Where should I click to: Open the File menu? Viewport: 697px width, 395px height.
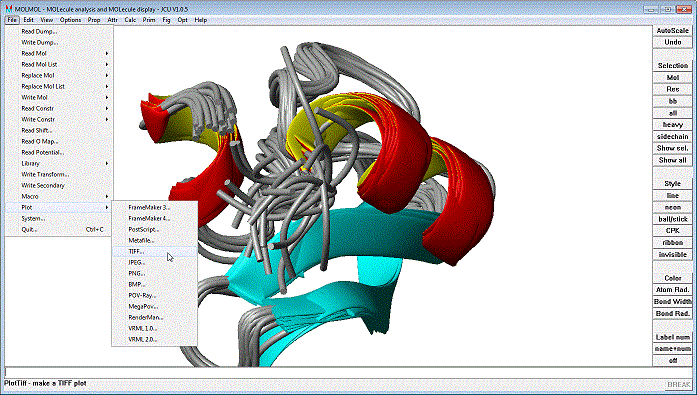click(12, 20)
